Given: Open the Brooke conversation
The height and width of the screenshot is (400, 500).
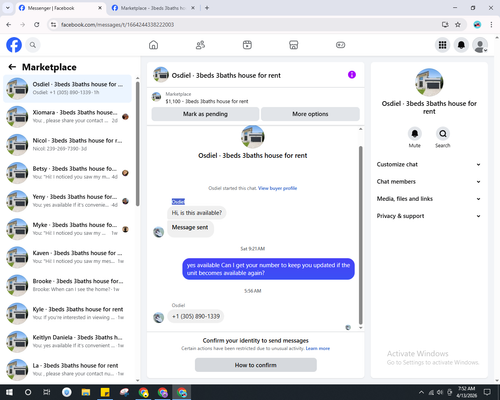Looking at the screenshot, I should coord(67,285).
